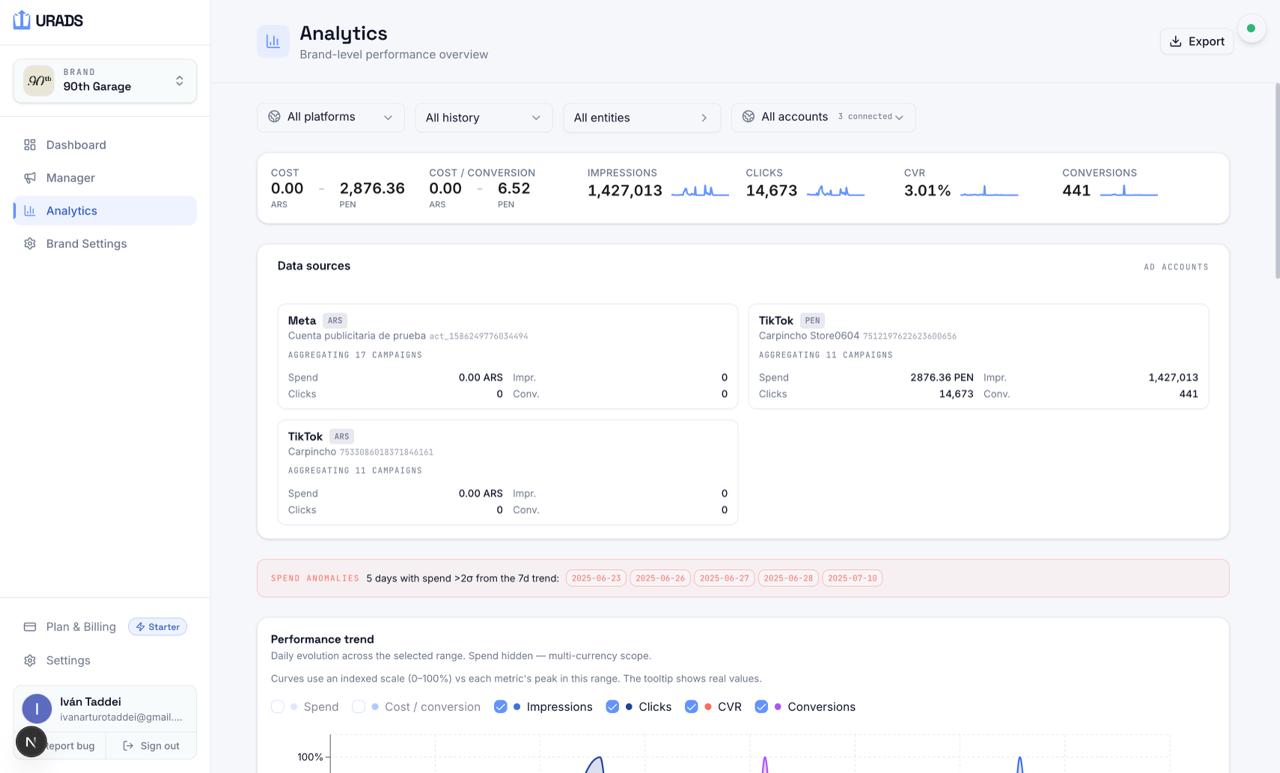This screenshot has width=1280, height=773.
Task: Click the 2025-06-23 anomaly date chip
Action: 596,578
